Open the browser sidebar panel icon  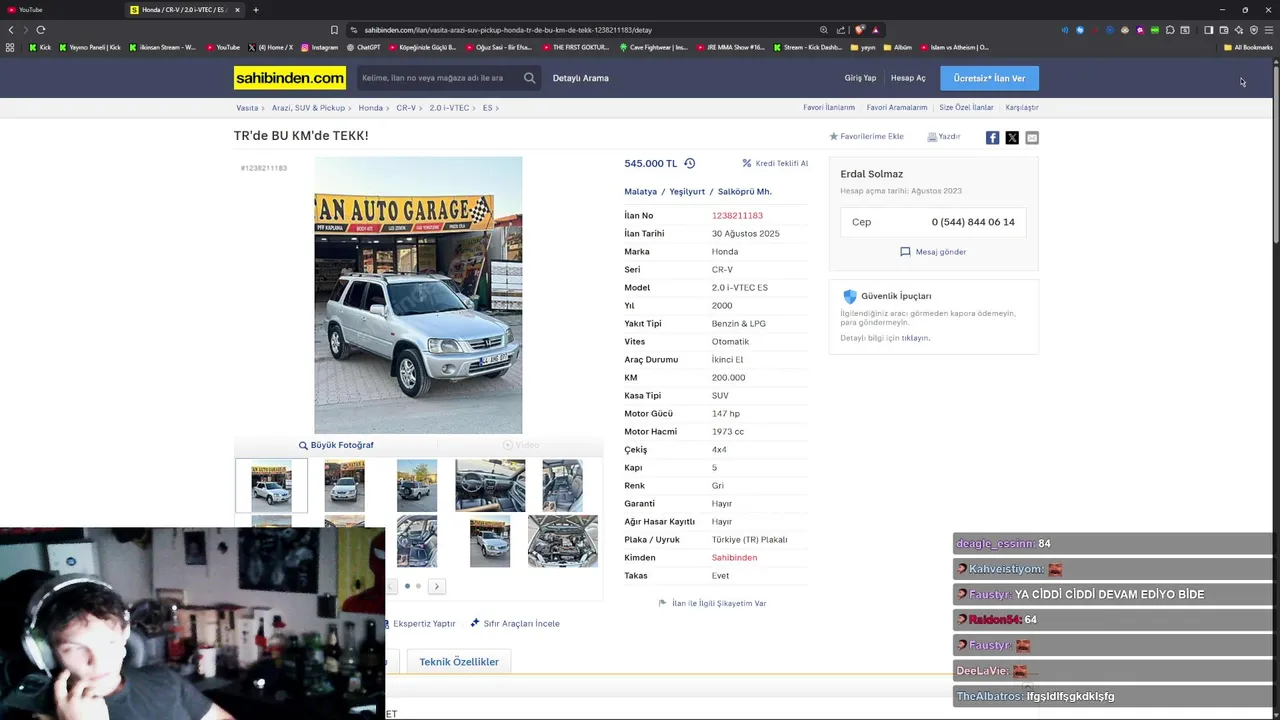coord(1208,30)
